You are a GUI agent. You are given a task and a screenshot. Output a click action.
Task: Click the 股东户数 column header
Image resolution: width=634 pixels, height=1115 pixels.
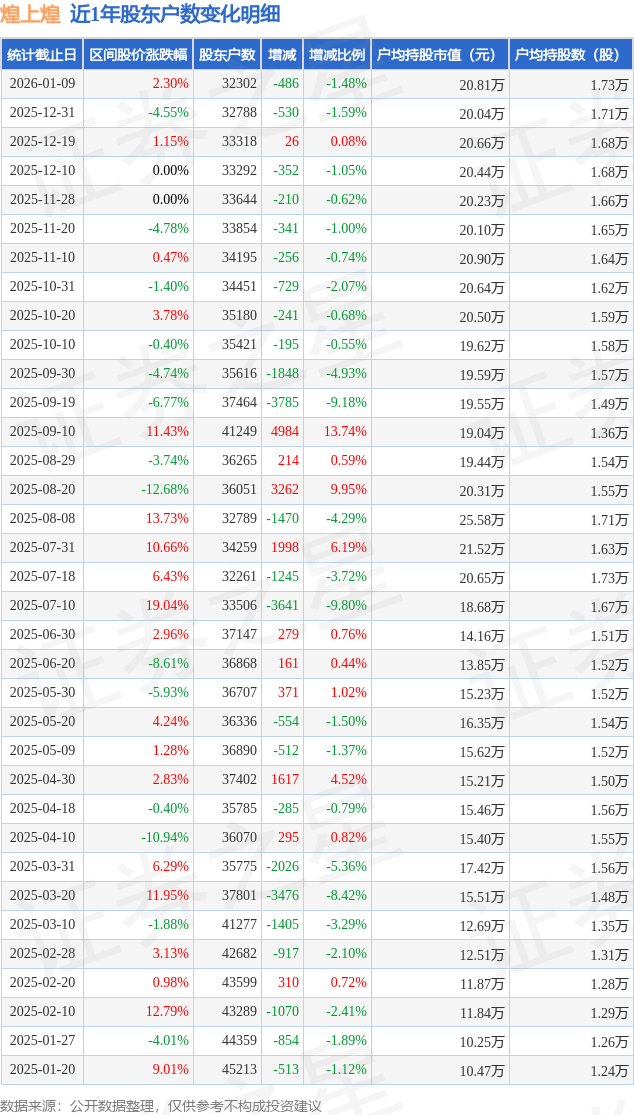point(227,55)
